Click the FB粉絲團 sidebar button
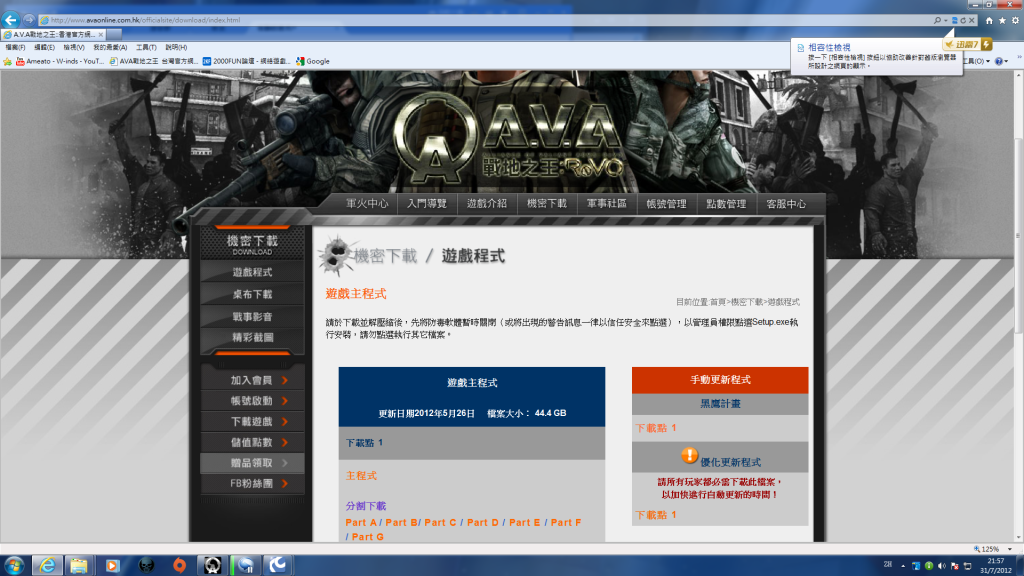The height and width of the screenshot is (576, 1024). [x=252, y=484]
